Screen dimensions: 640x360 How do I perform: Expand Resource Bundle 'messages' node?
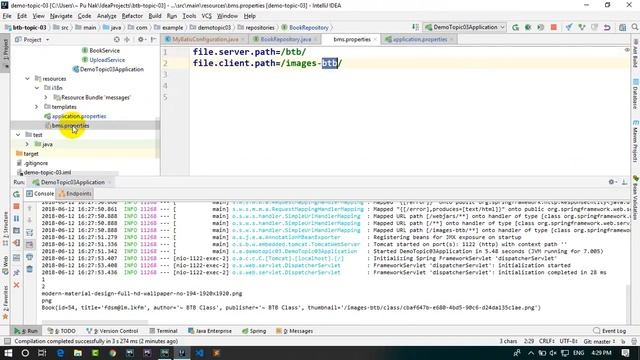(46, 97)
